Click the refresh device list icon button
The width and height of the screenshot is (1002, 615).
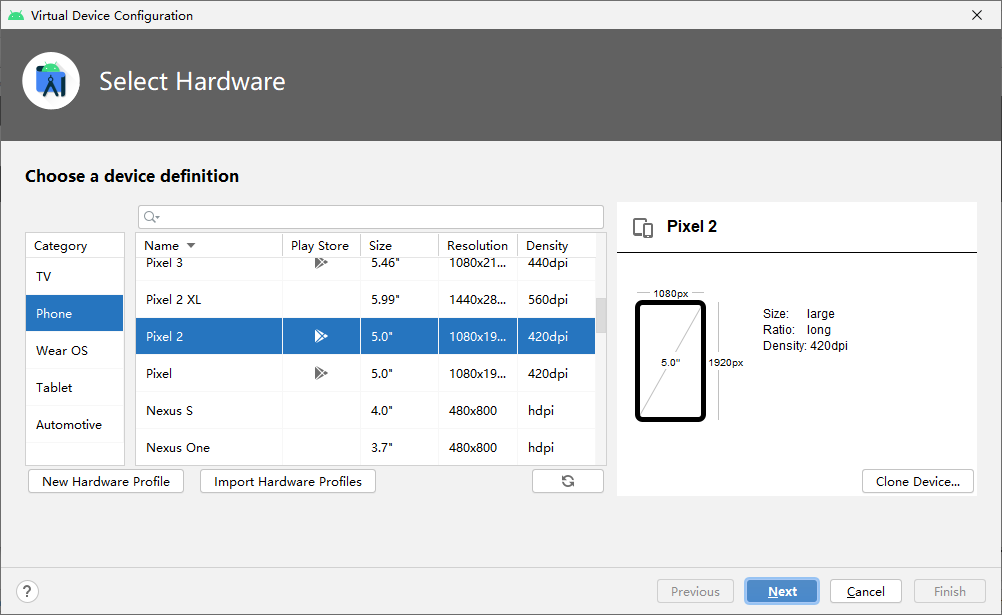tap(567, 481)
